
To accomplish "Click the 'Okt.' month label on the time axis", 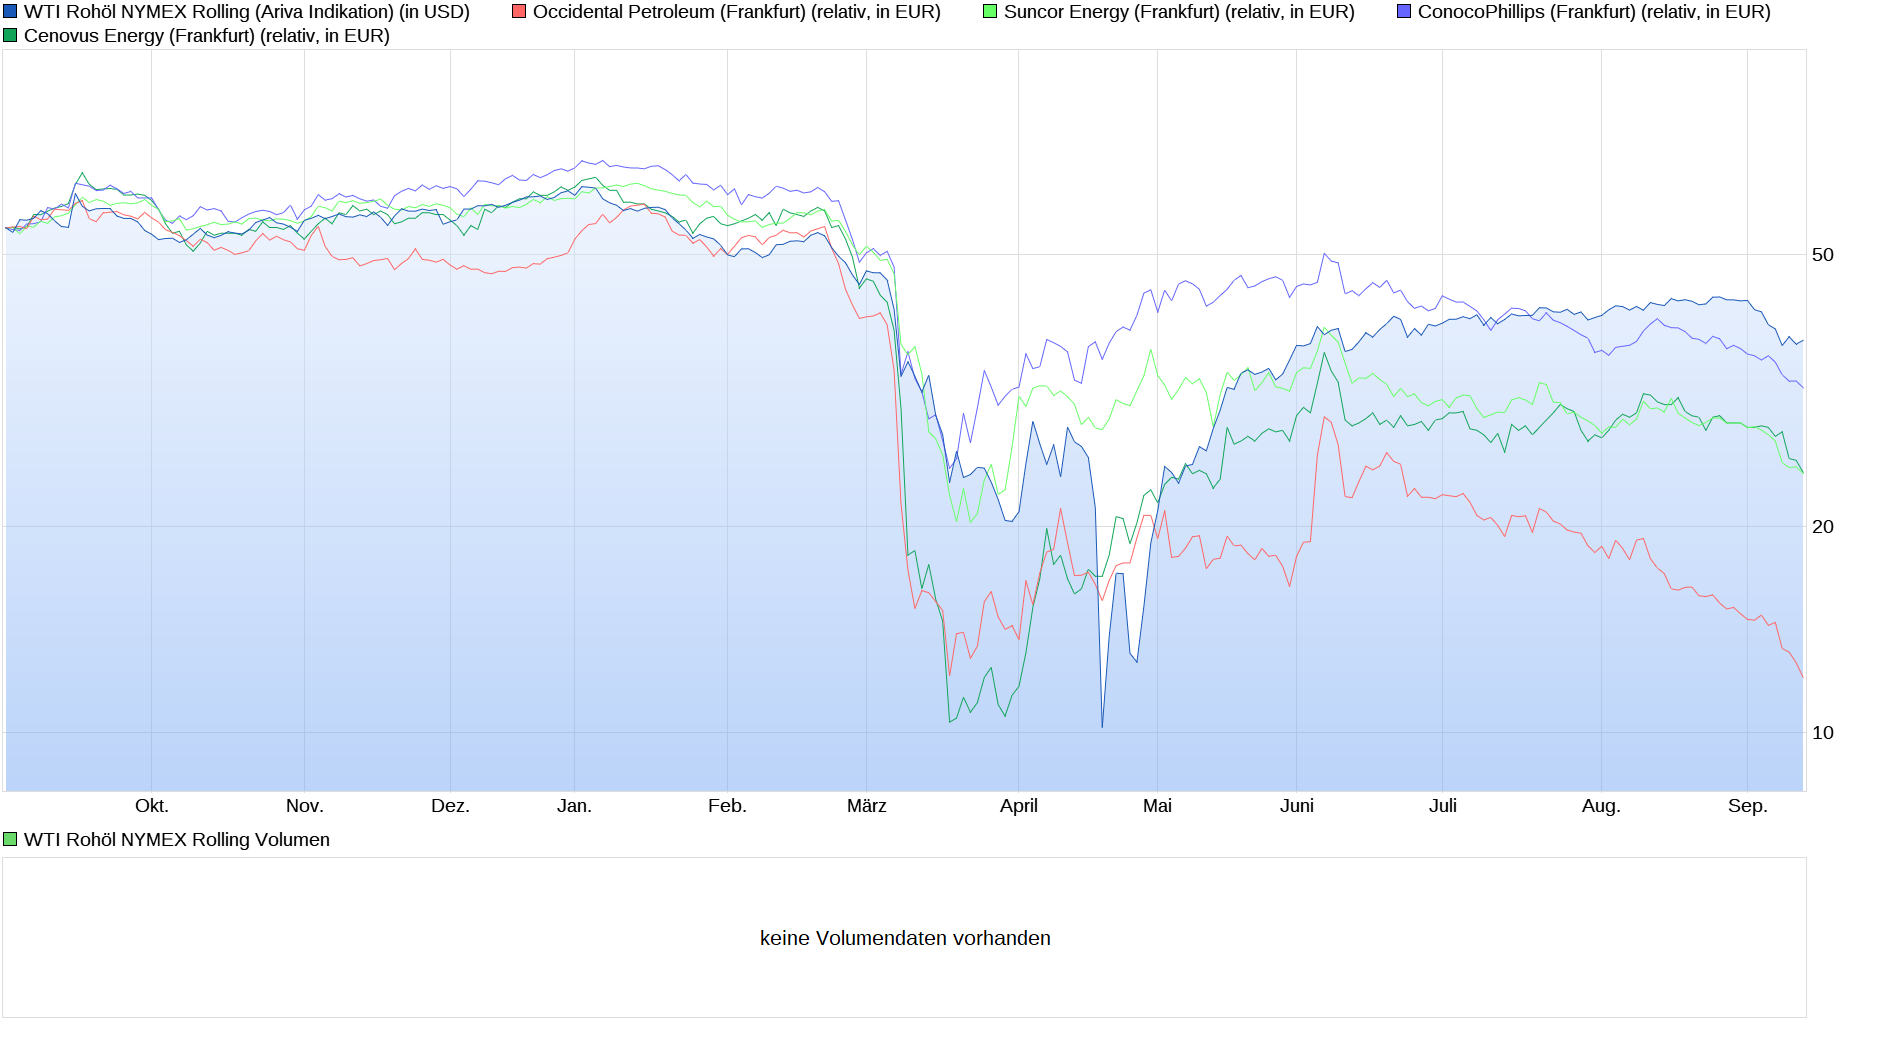I will pos(152,806).
